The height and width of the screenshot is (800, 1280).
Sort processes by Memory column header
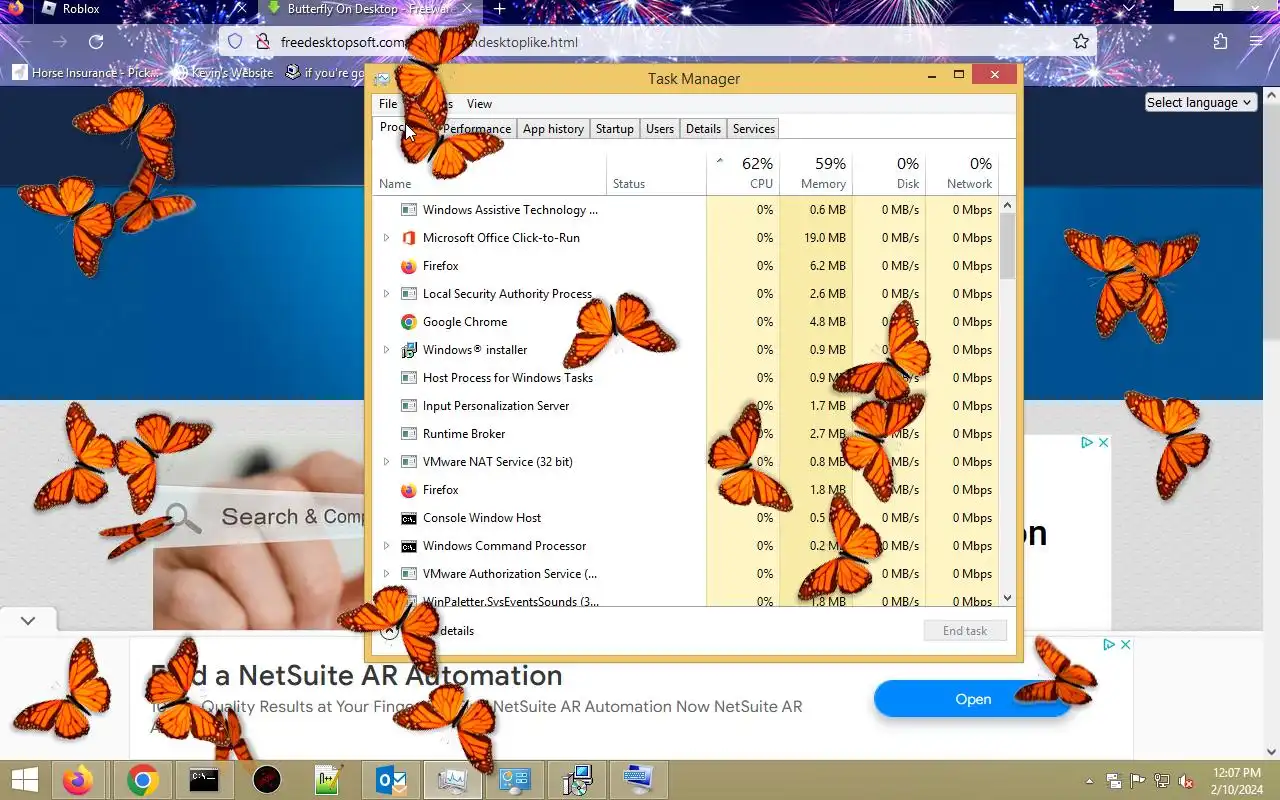(x=816, y=173)
